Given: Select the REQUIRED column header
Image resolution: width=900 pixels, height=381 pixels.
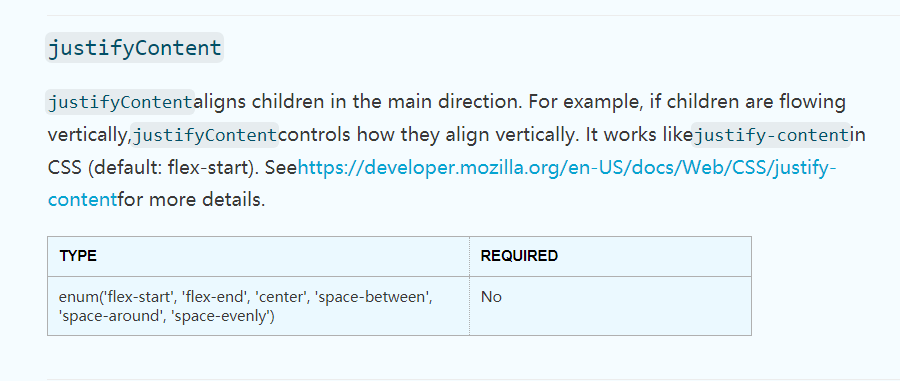Looking at the screenshot, I should [519, 256].
